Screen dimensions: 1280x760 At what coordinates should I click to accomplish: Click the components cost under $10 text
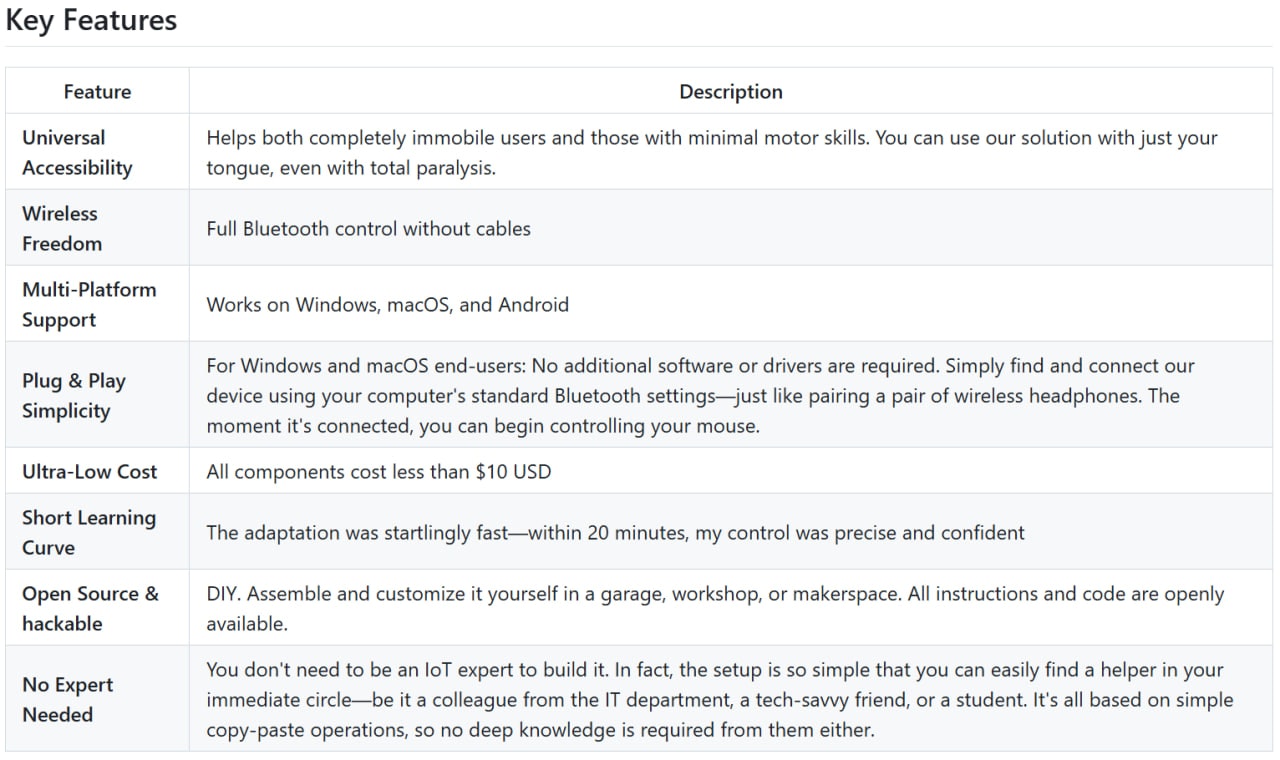coord(378,471)
